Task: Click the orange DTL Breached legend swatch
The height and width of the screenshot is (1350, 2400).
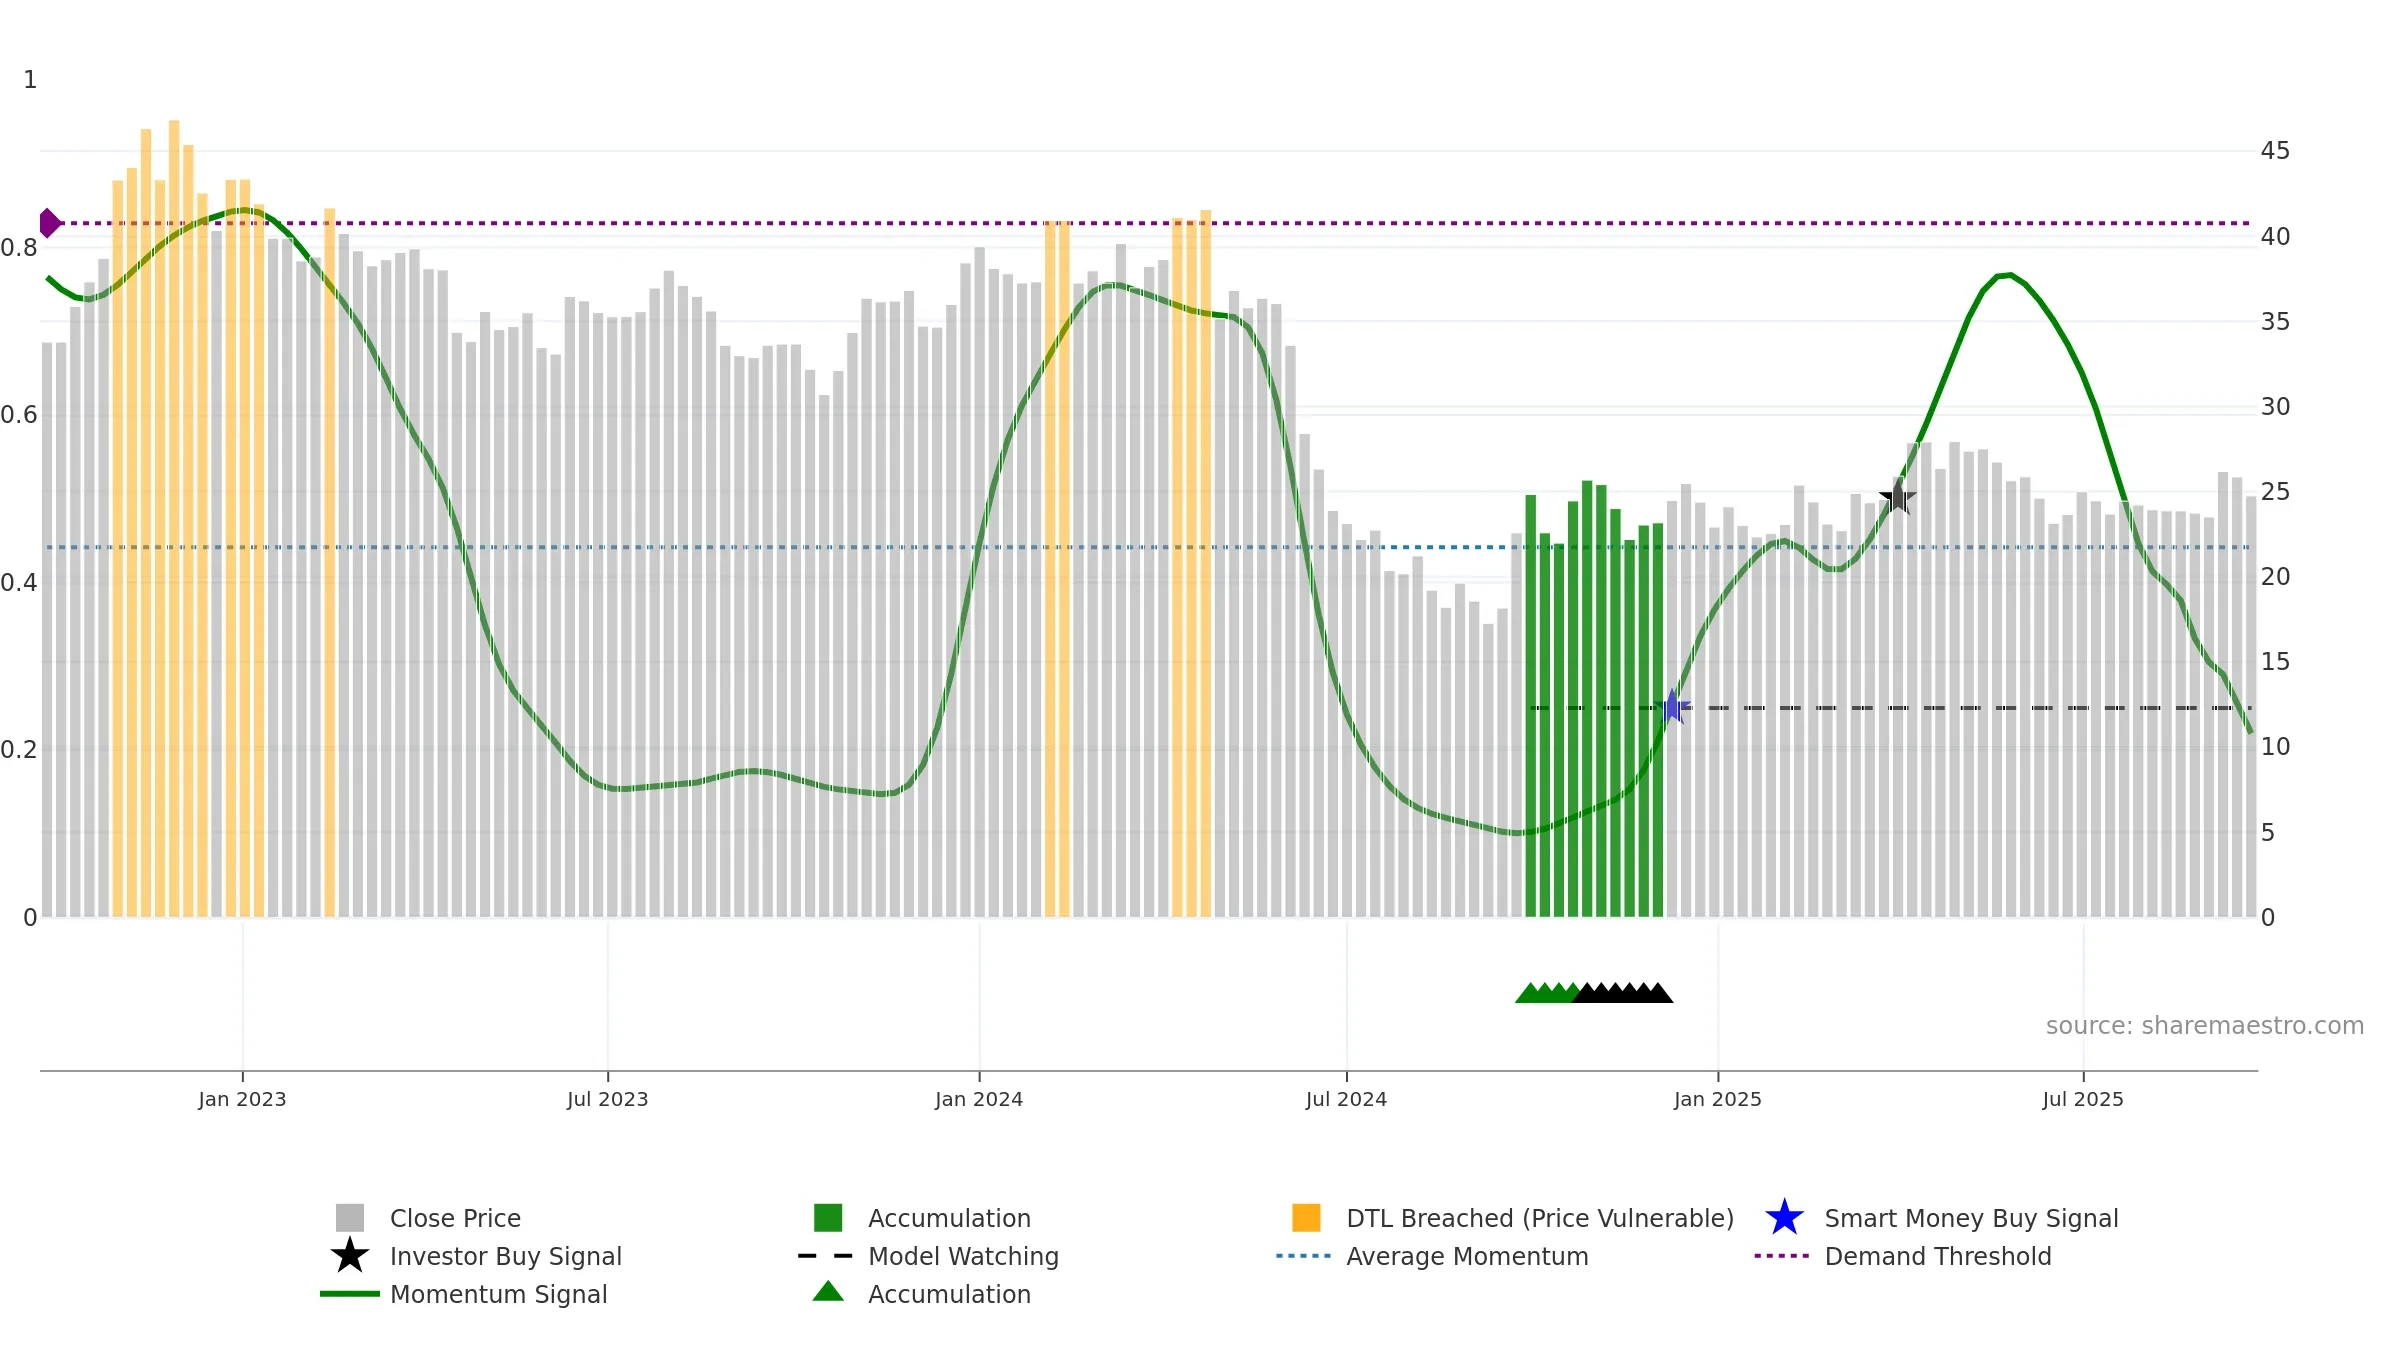Action: pyautogui.click(x=1306, y=1218)
